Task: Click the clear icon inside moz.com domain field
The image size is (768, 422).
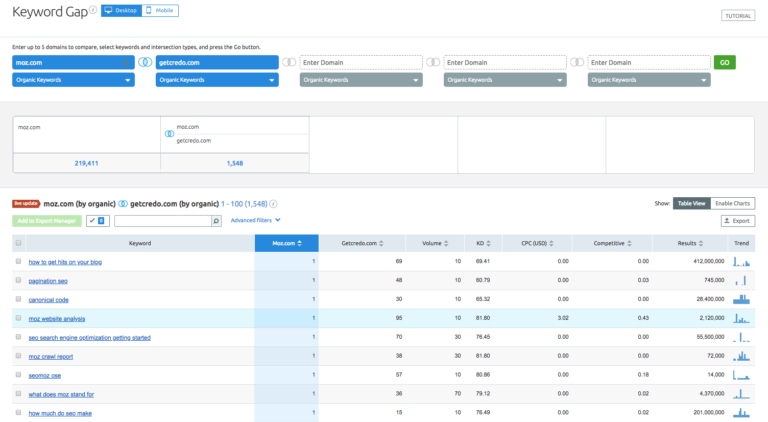Action: (x=126, y=63)
